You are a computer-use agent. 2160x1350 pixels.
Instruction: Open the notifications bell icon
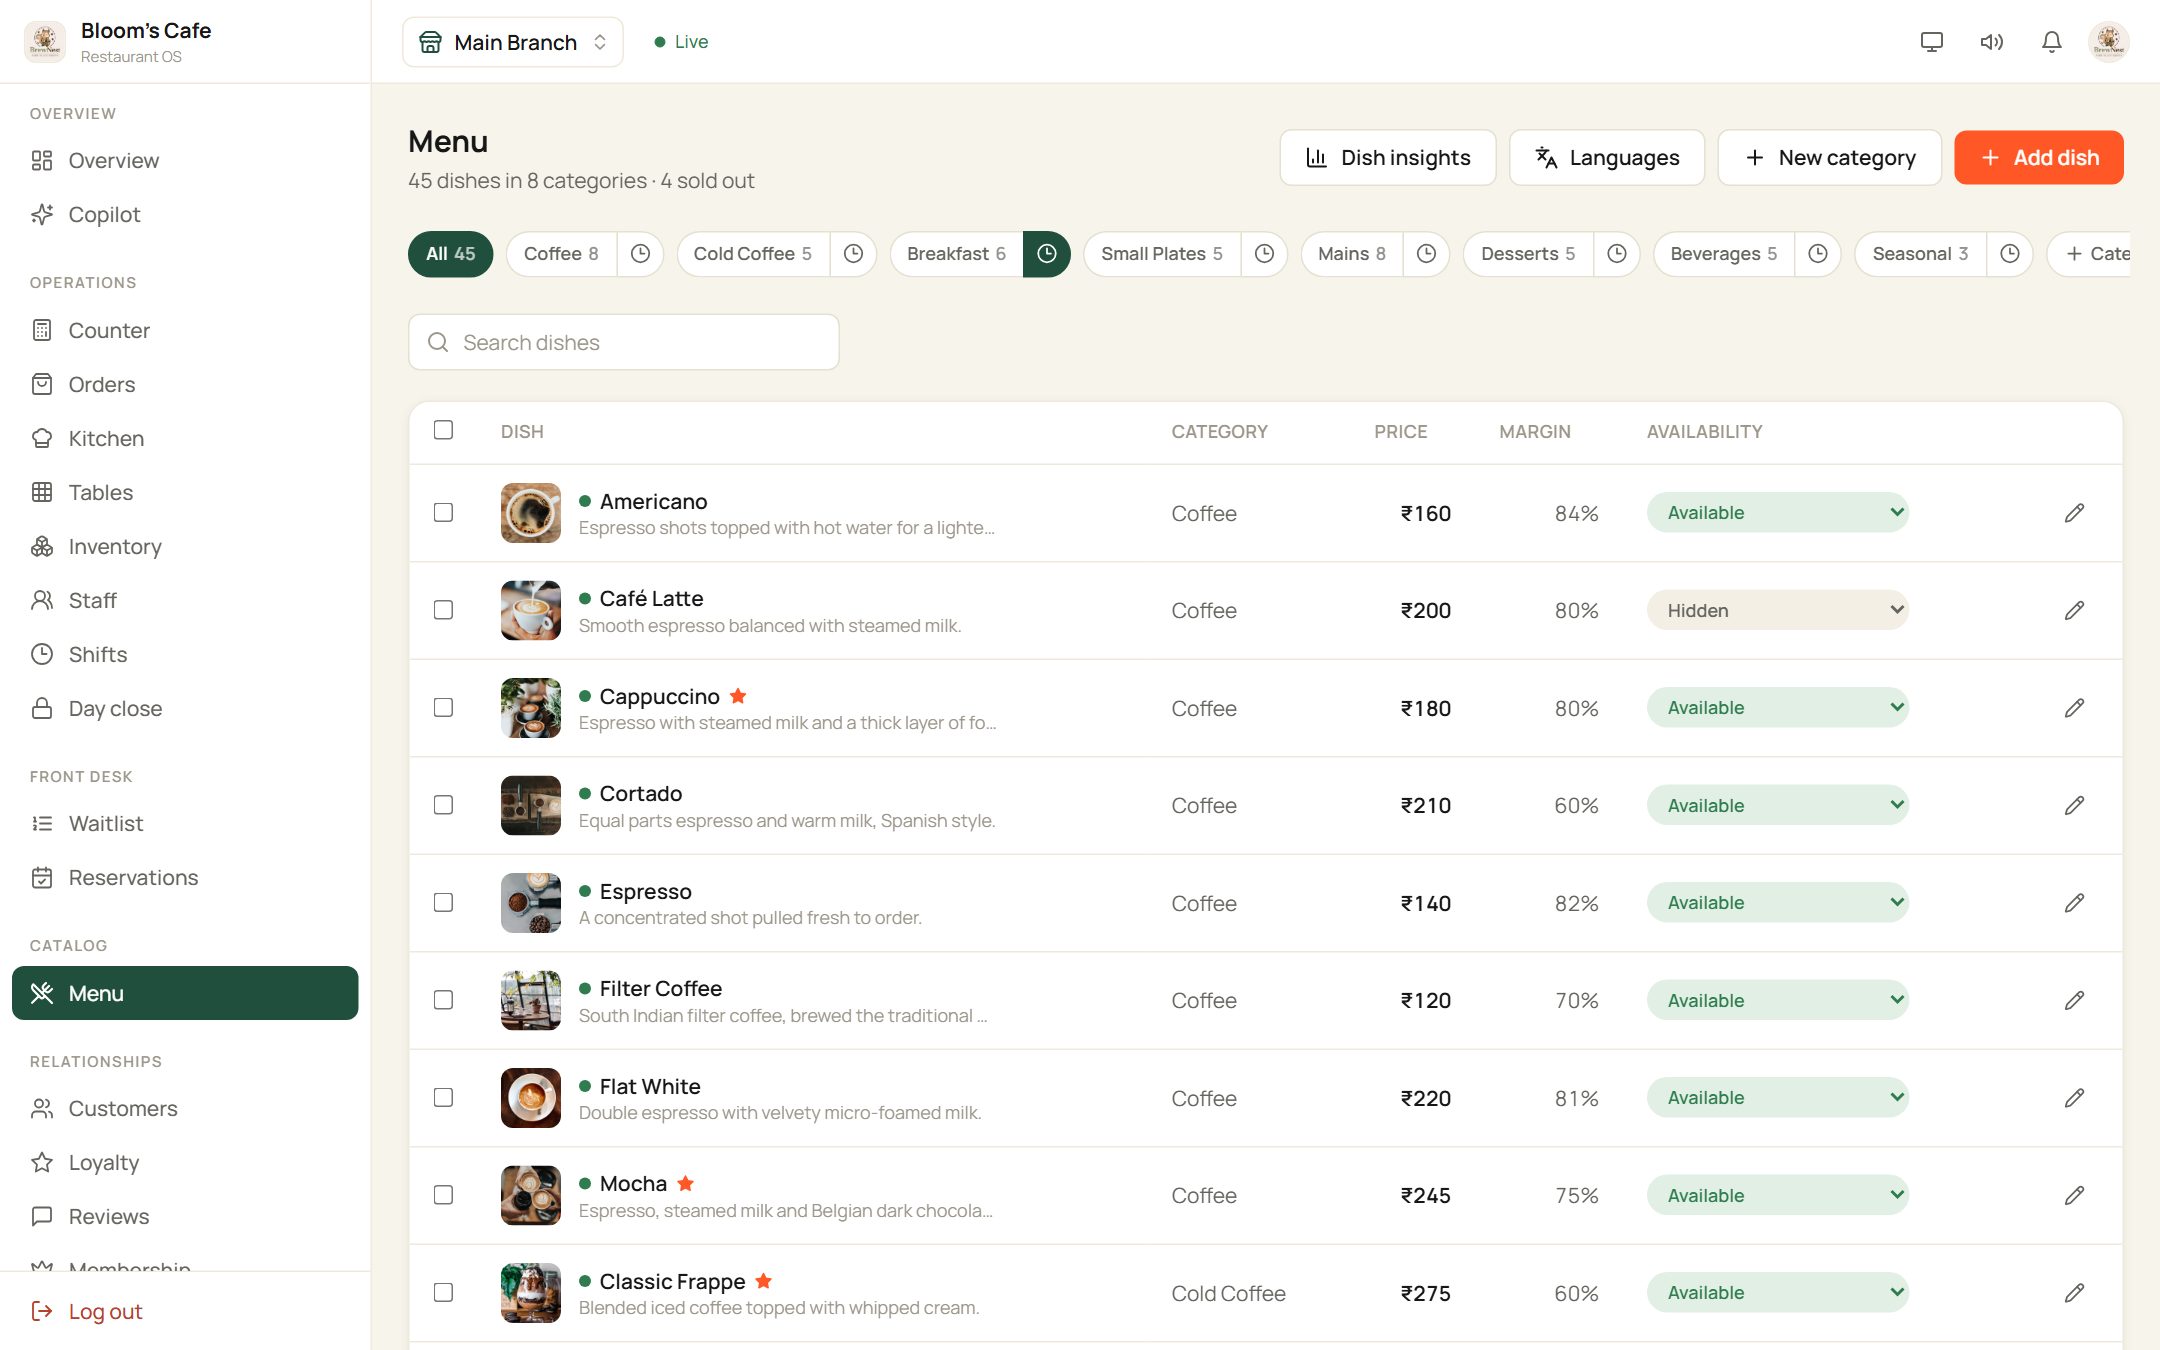(2051, 42)
